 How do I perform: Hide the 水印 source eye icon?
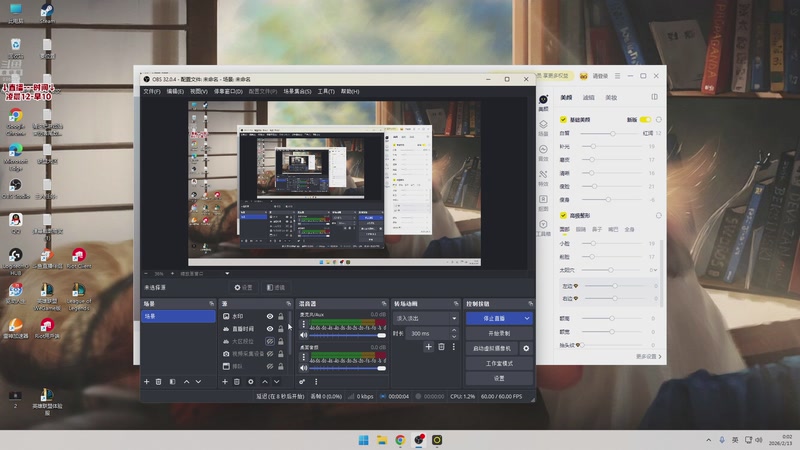(270, 316)
